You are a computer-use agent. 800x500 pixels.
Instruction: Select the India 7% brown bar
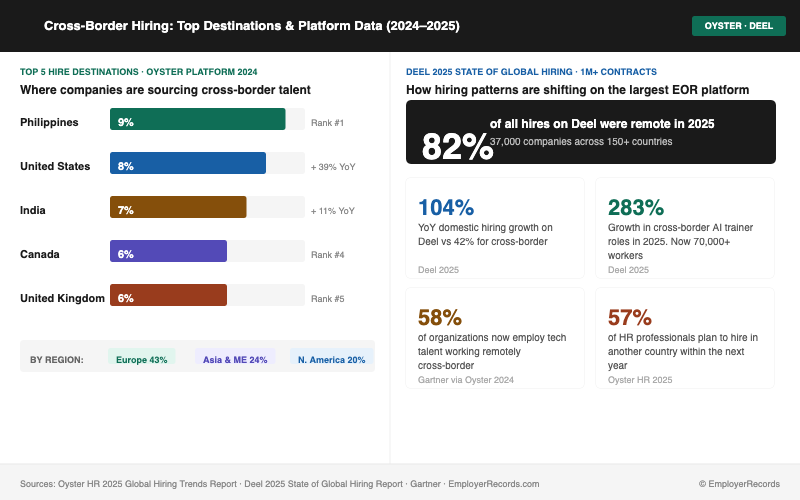coord(178,207)
